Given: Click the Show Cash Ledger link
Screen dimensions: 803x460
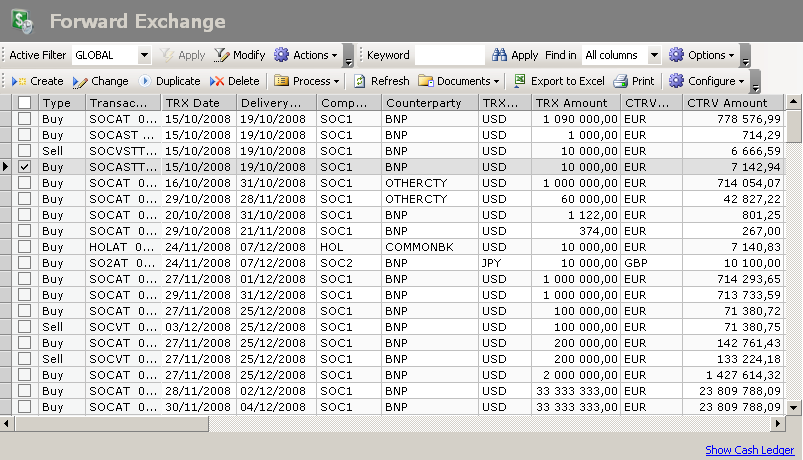Looking at the screenshot, I should point(749,450).
